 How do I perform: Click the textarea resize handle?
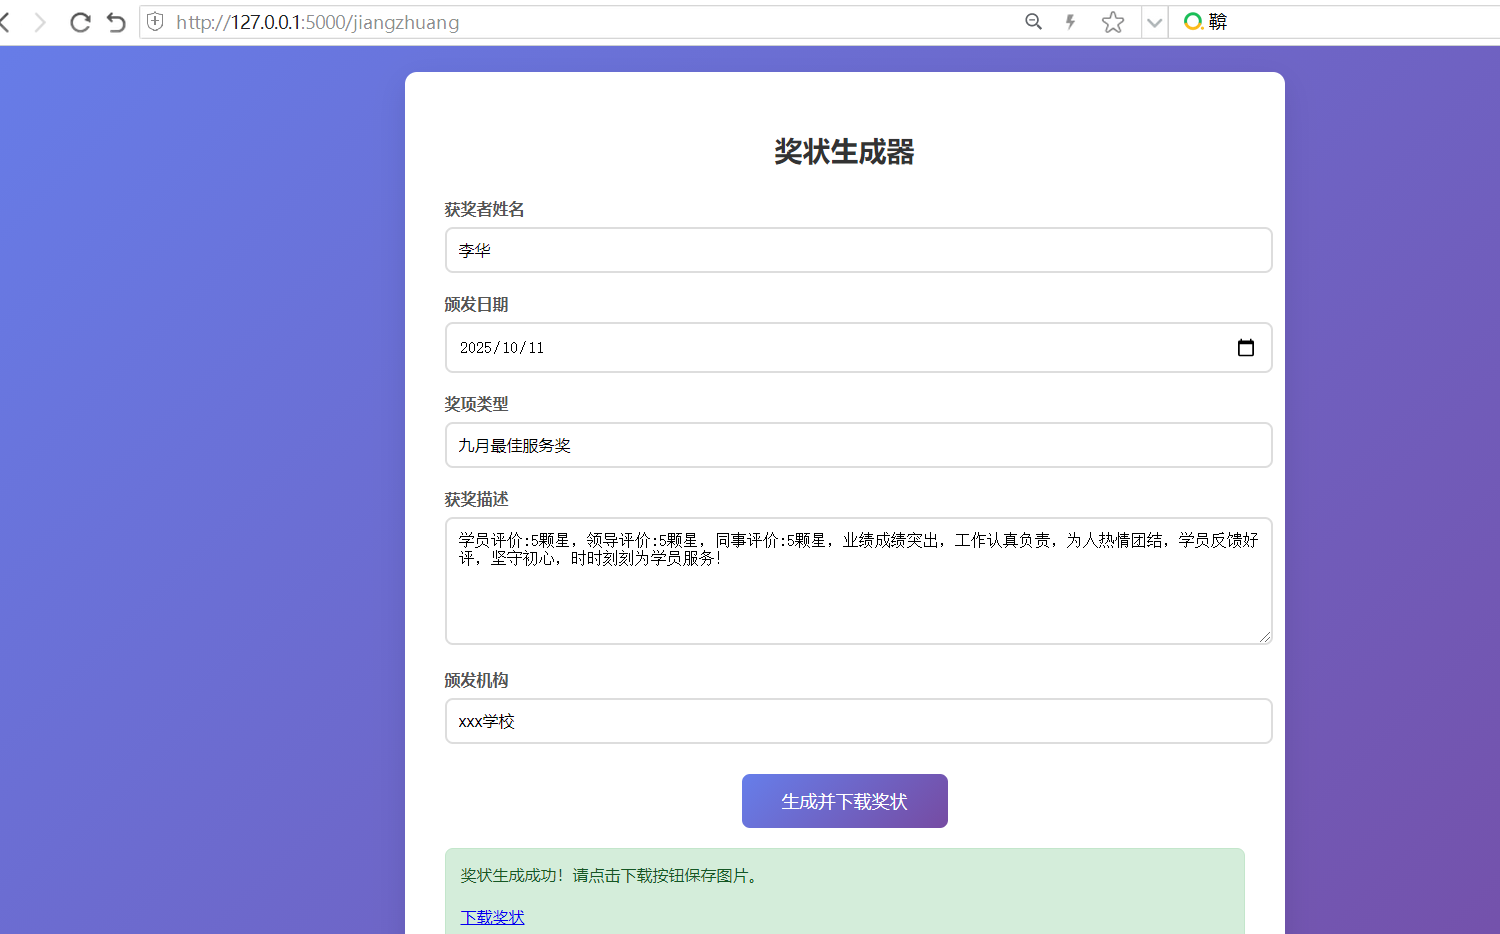[1265, 637]
